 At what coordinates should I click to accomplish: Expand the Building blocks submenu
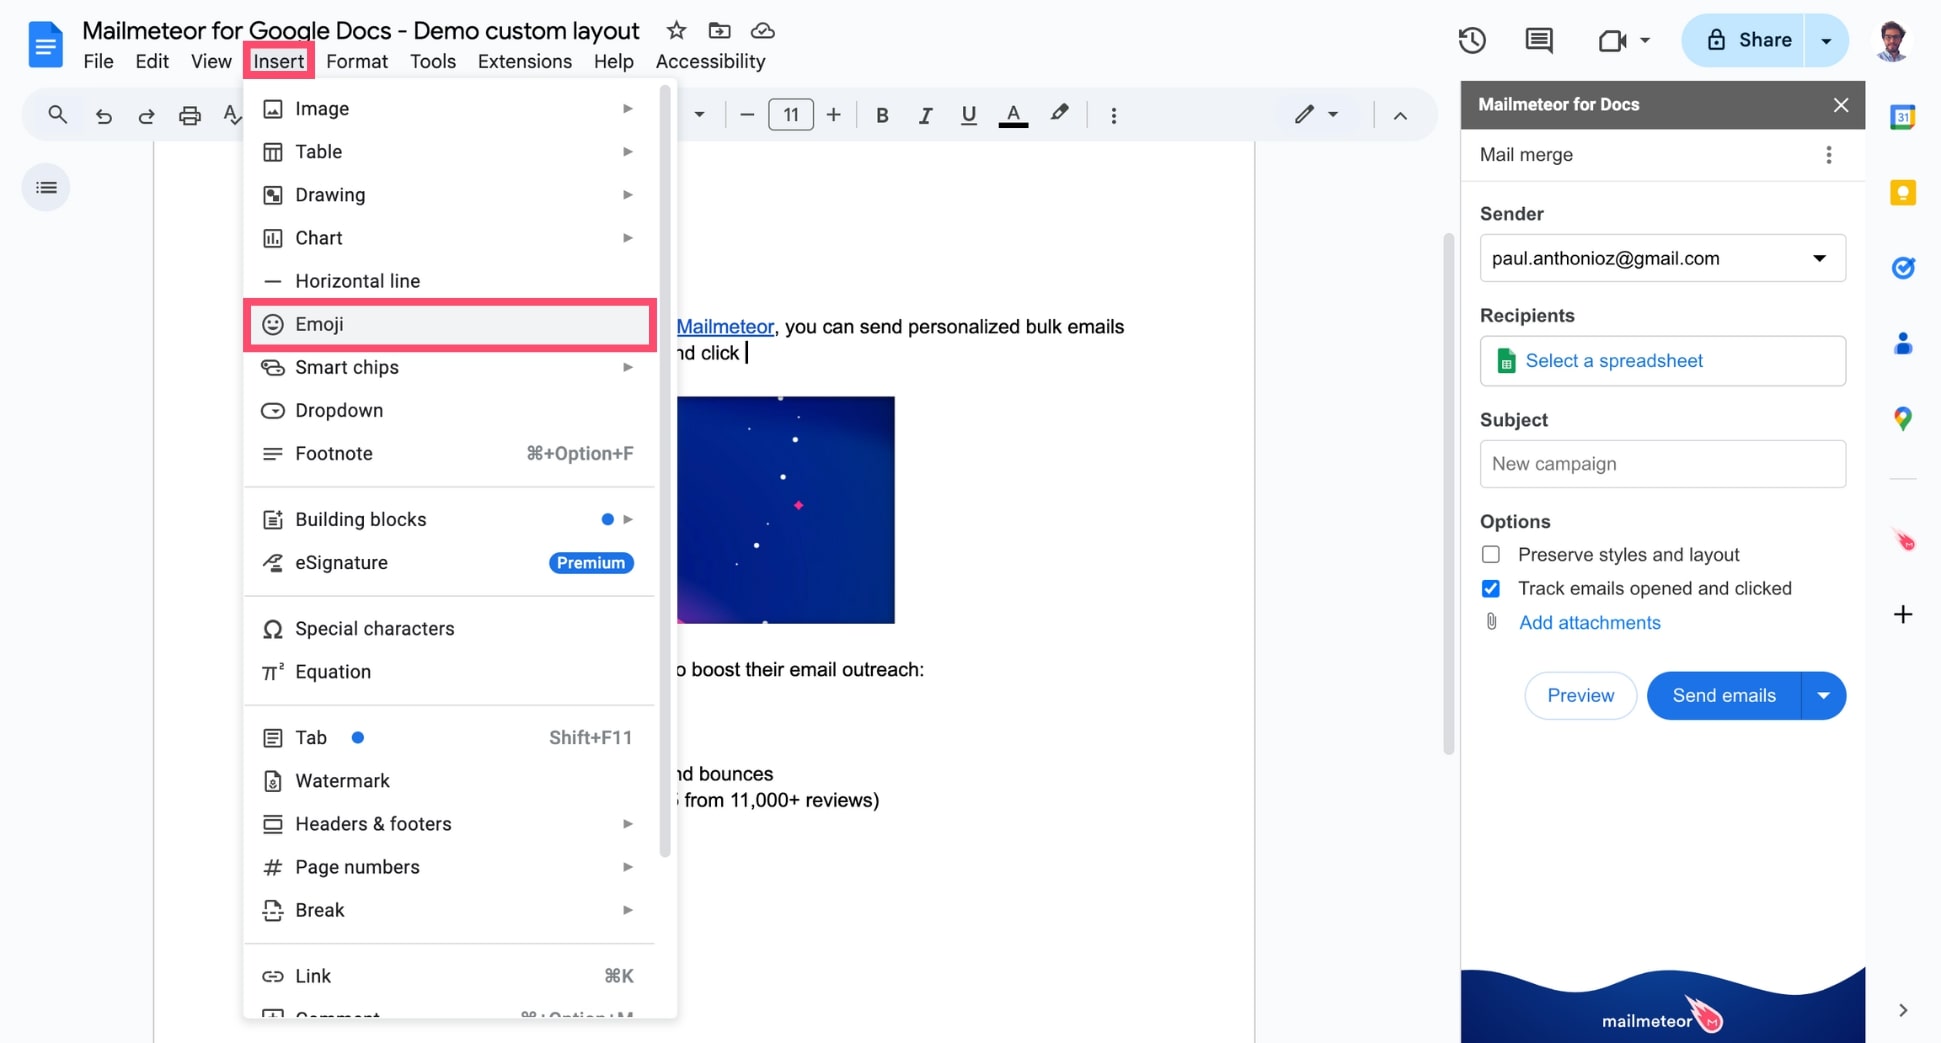click(x=627, y=519)
